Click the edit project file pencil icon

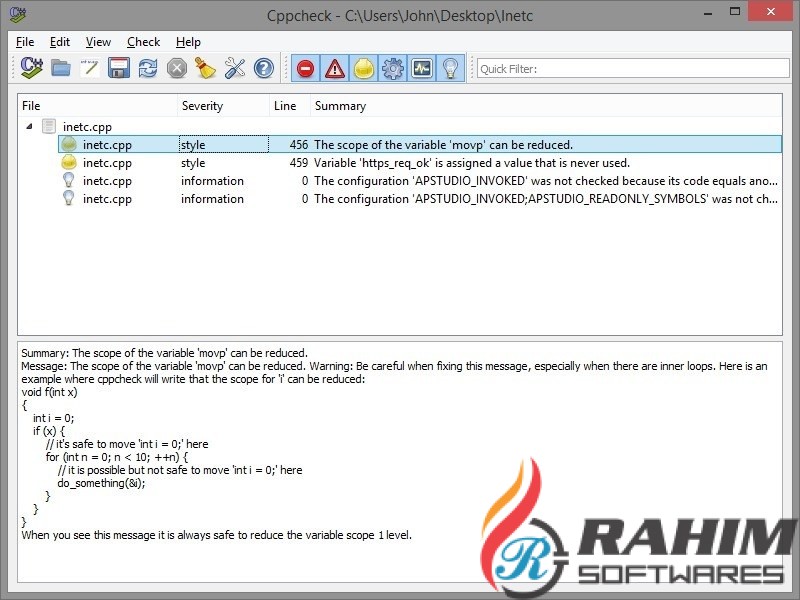pos(90,68)
